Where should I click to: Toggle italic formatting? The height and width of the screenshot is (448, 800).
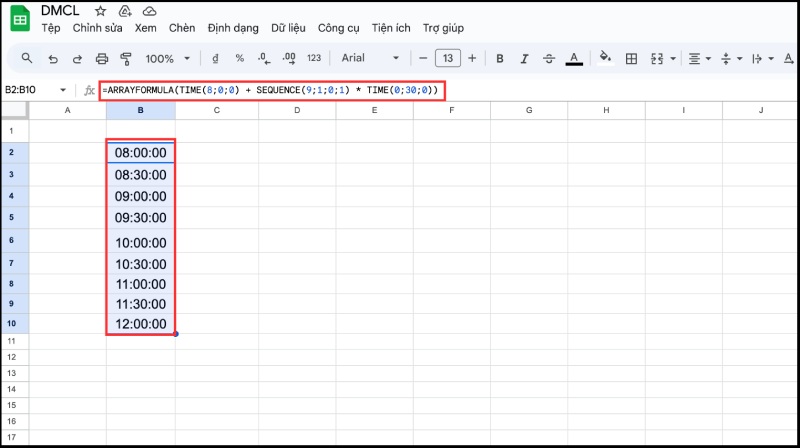(524, 59)
